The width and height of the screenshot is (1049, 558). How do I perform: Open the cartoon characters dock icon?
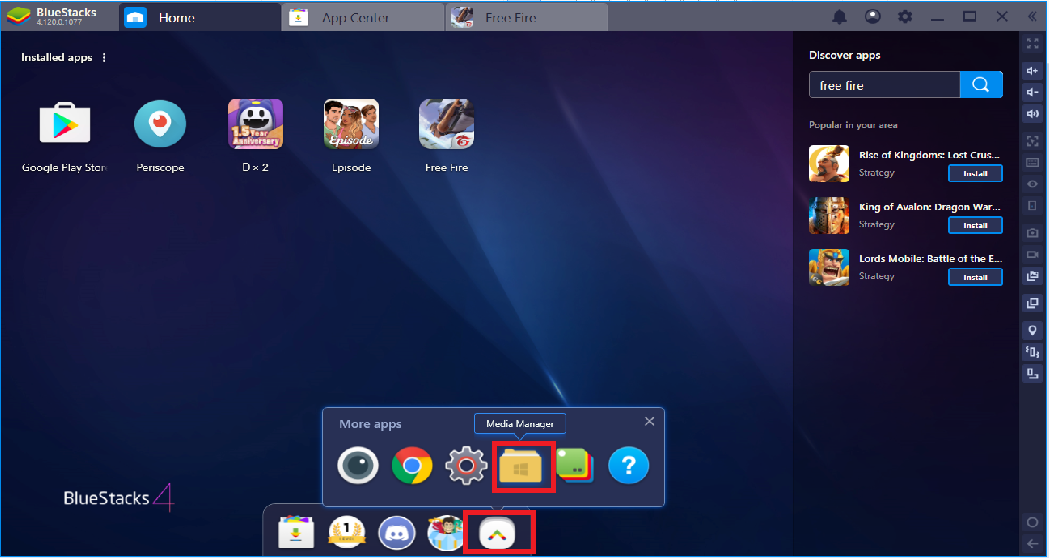point(447,533)
